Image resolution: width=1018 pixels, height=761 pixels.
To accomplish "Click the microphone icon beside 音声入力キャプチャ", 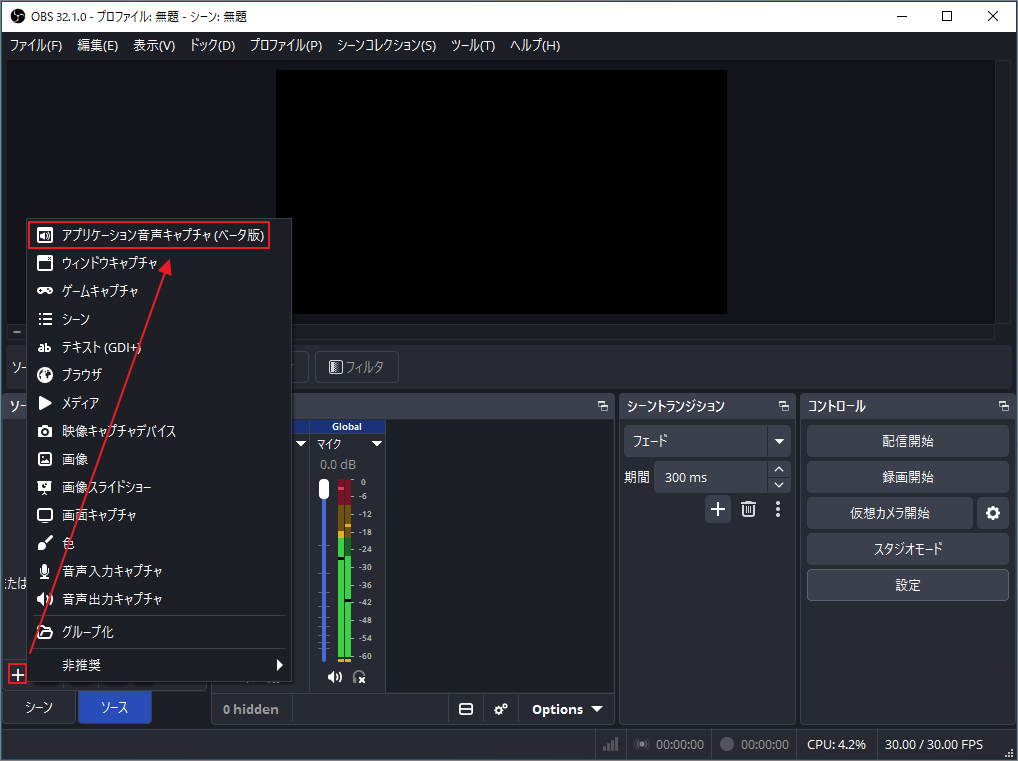I will (x=45, y=571).
